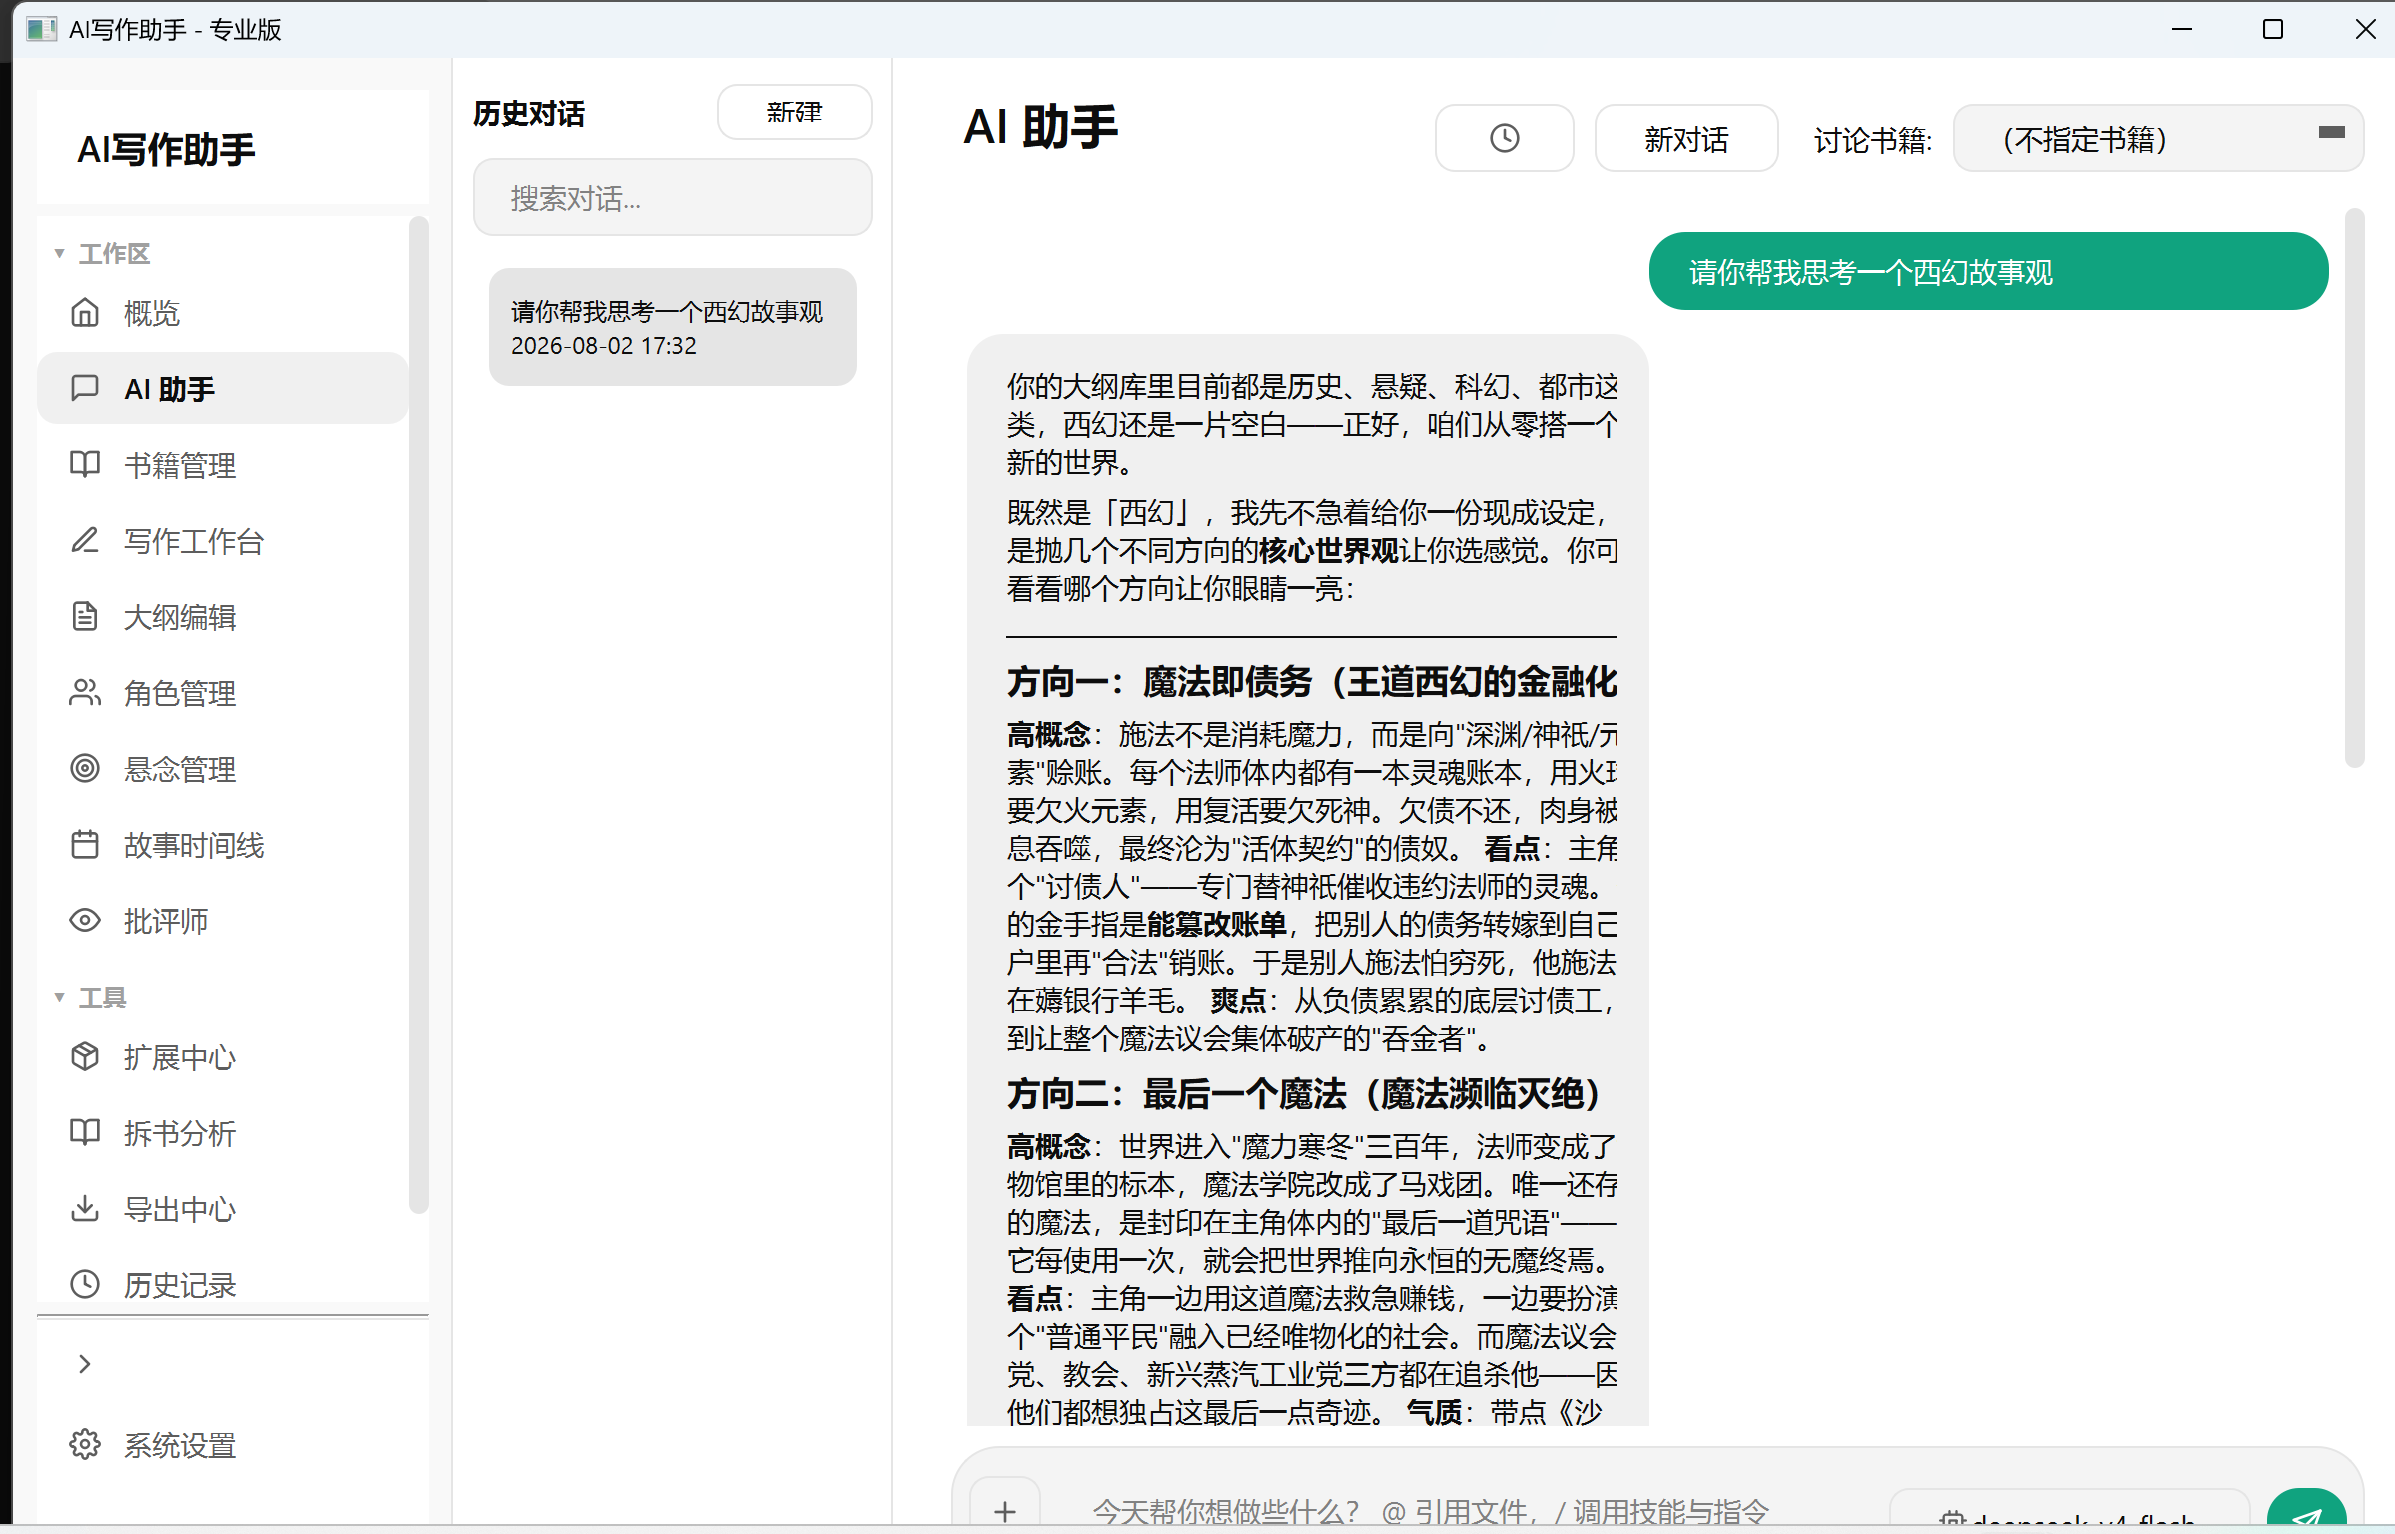Click the 拆书分析 open-book icon

pos(85,1132)
